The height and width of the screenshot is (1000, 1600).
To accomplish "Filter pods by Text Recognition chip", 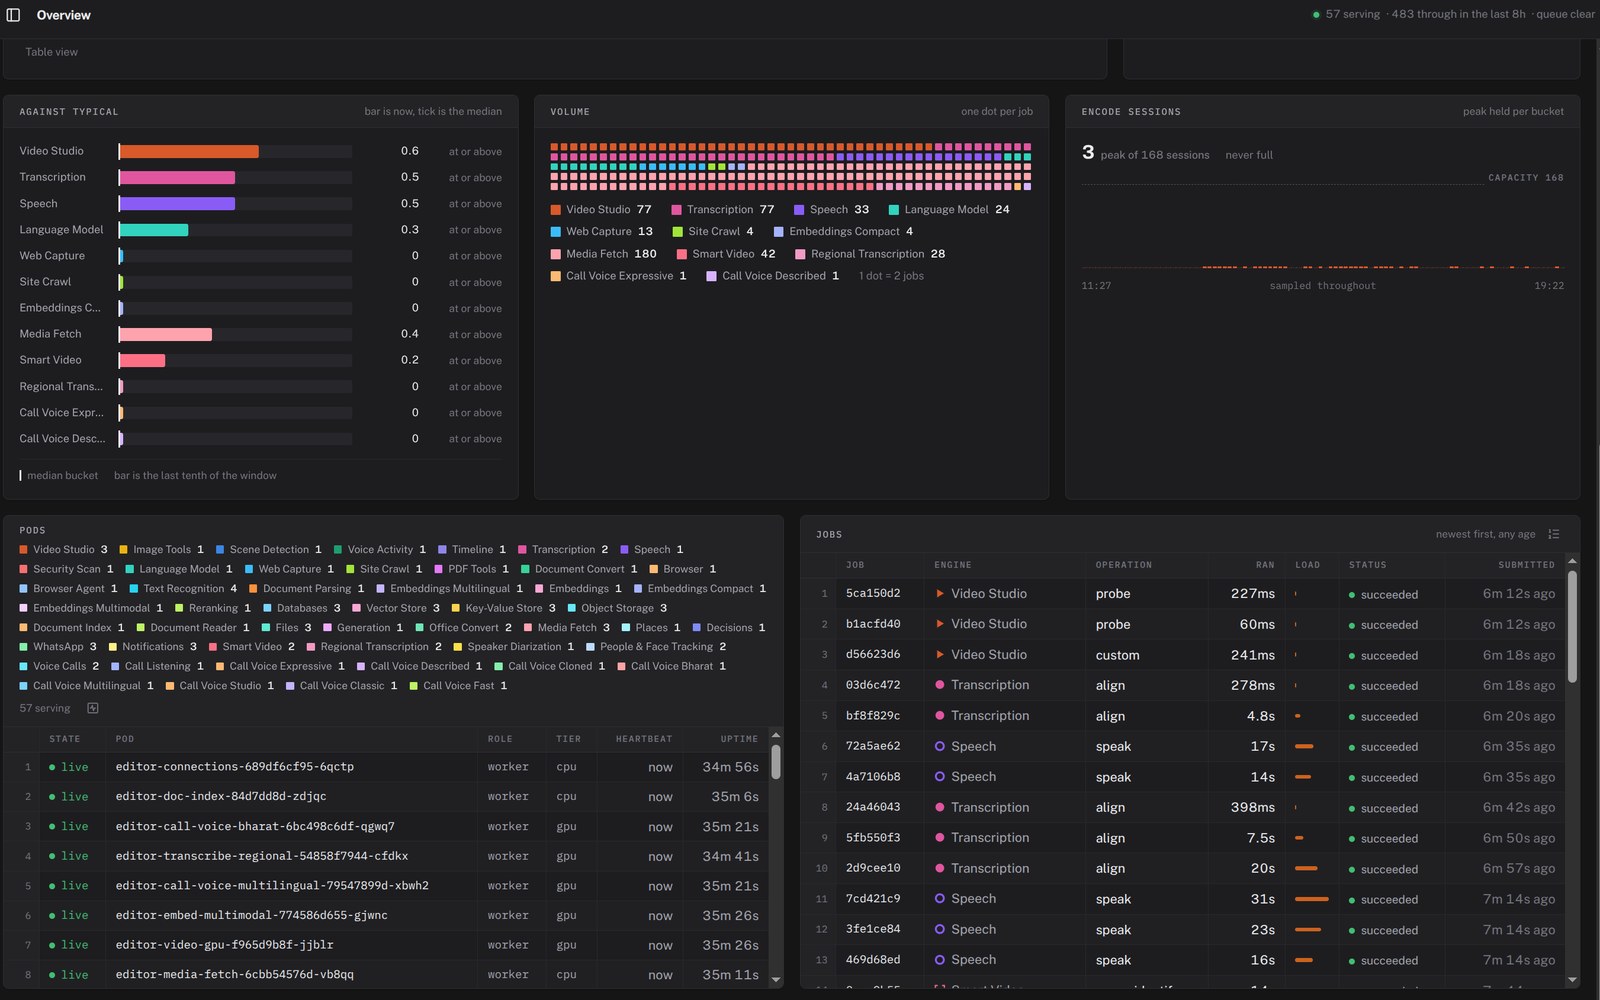I will (183, 589).
